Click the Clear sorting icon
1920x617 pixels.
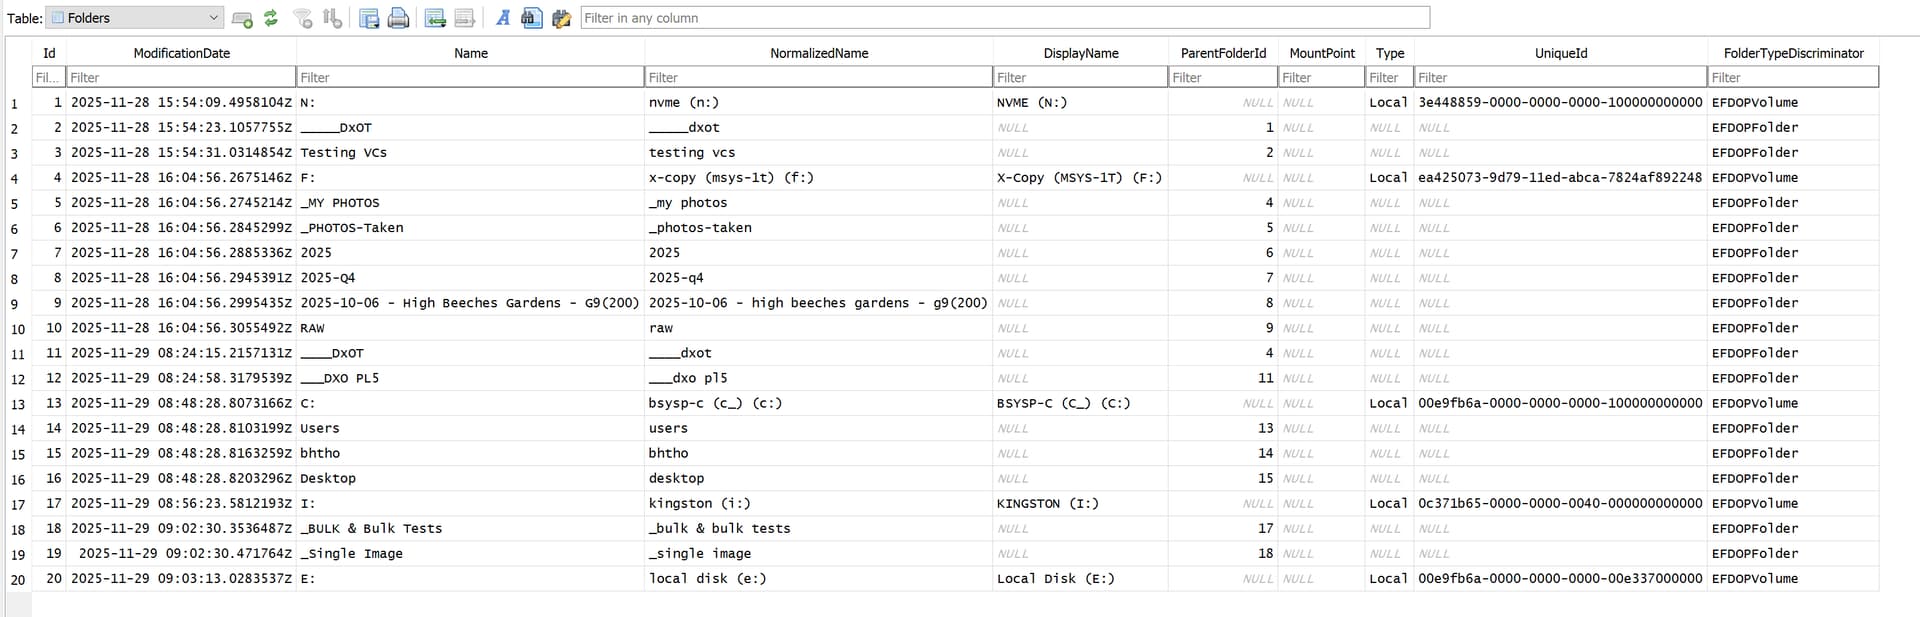click(x=333, y=18)
